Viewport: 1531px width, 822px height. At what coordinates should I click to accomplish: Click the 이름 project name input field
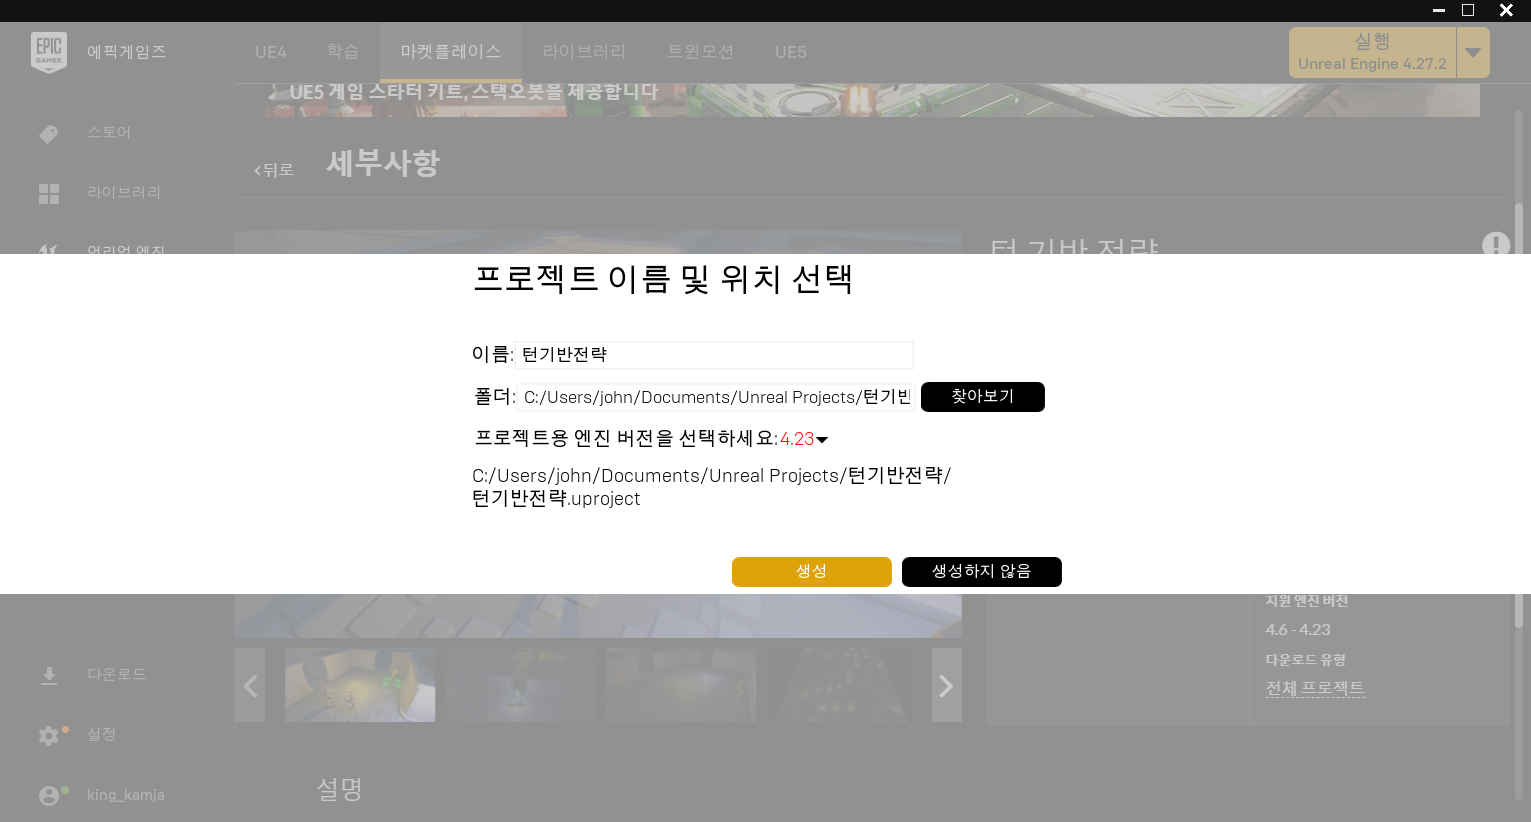coord(714,355)
